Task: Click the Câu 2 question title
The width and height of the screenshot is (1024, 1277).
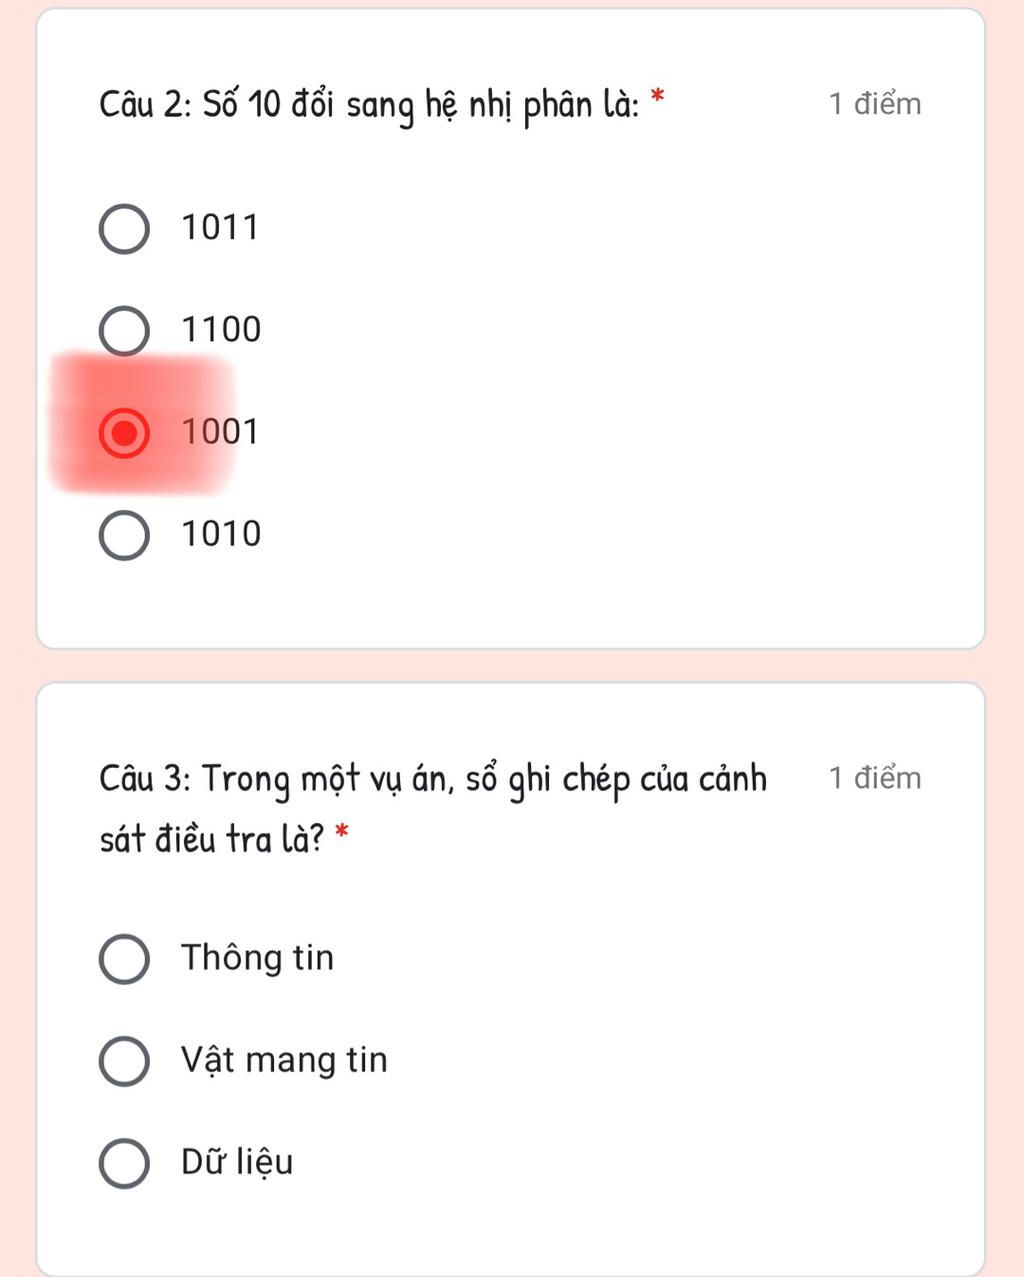Action: tap(370, 104)
